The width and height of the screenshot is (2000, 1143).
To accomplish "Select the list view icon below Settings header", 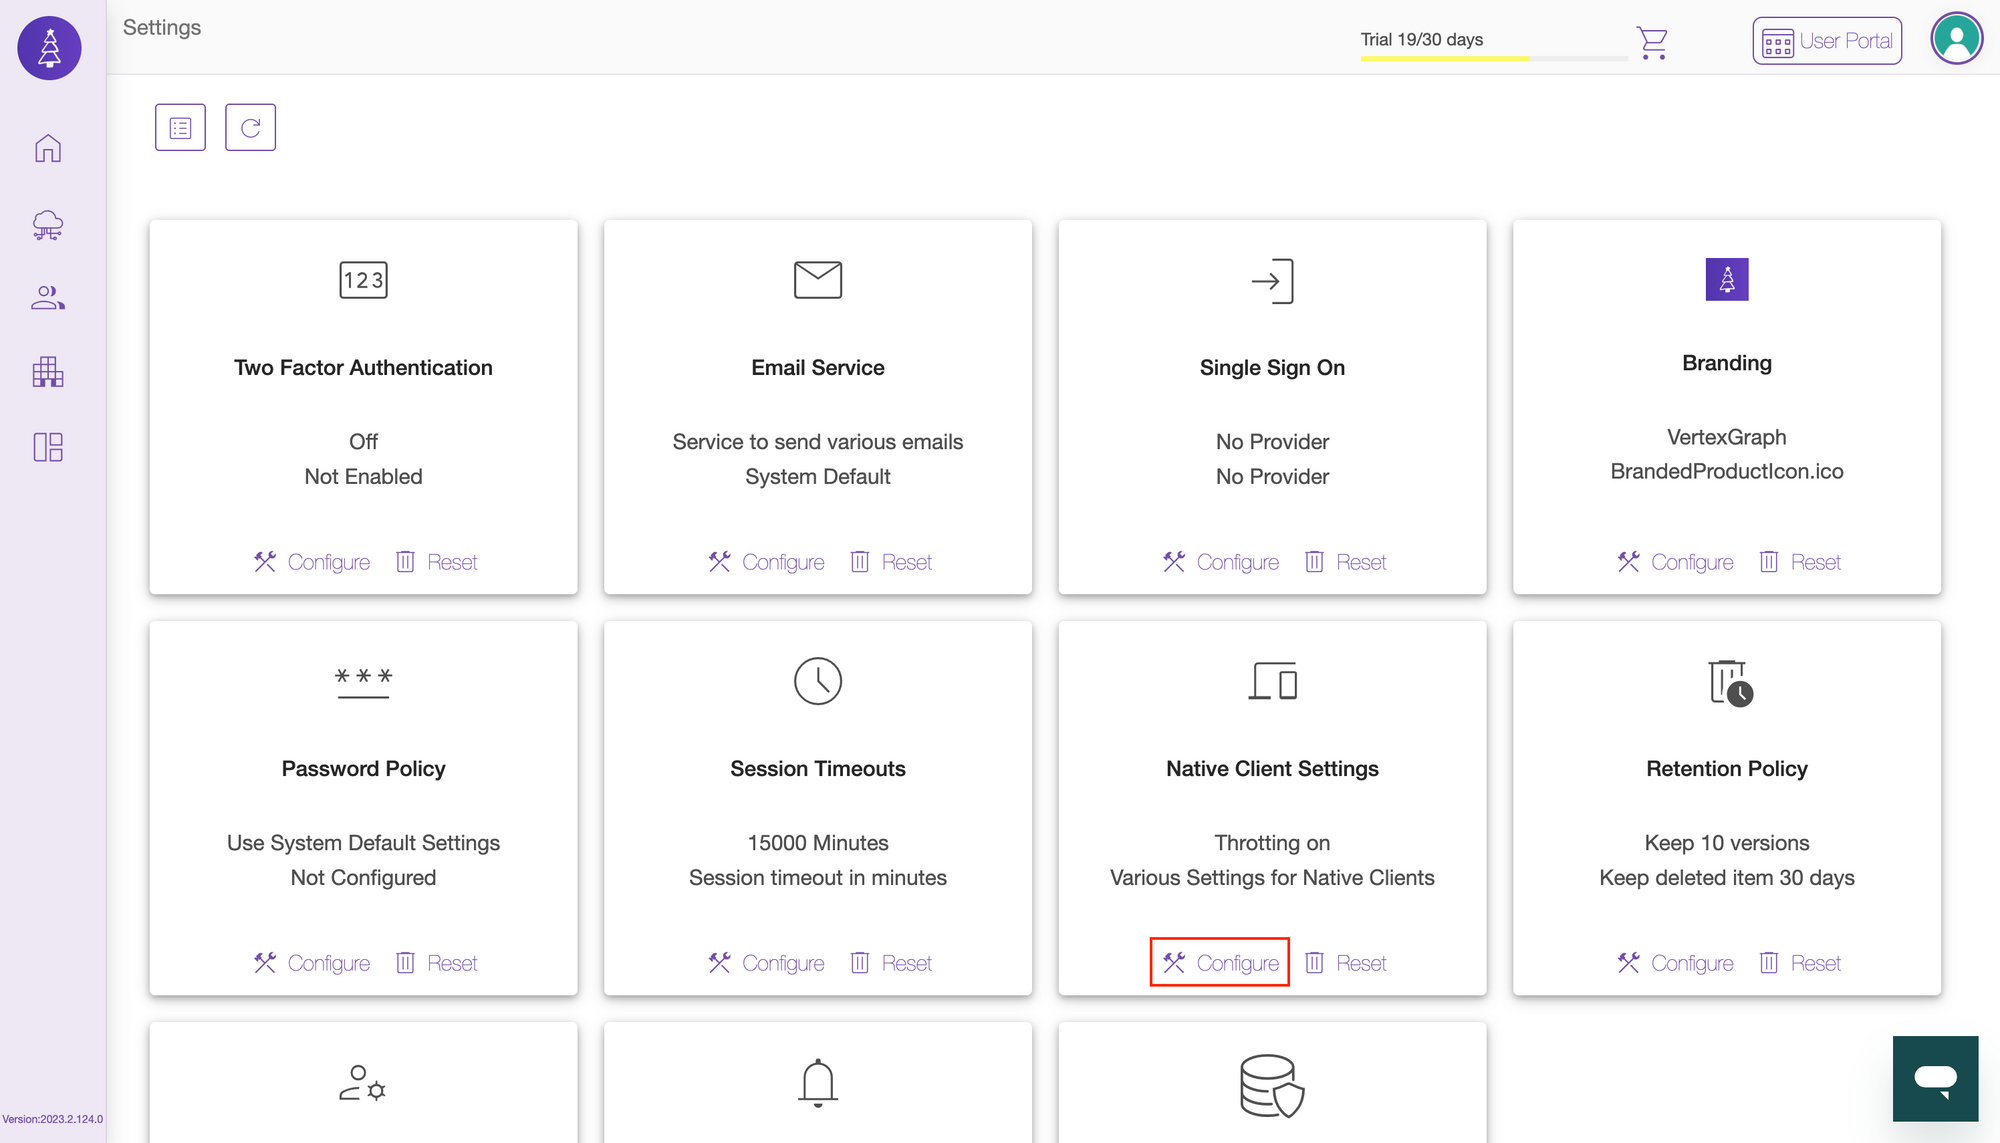I will (x=180, y=127).
